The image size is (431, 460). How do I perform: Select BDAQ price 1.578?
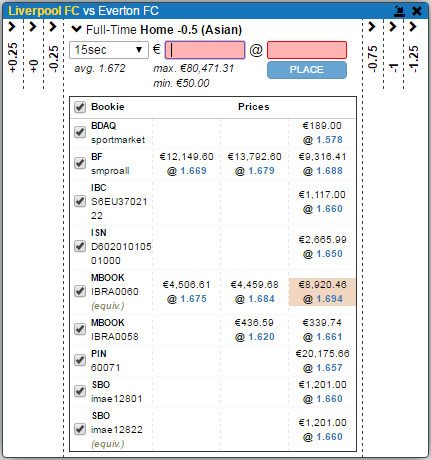point(329,140)
